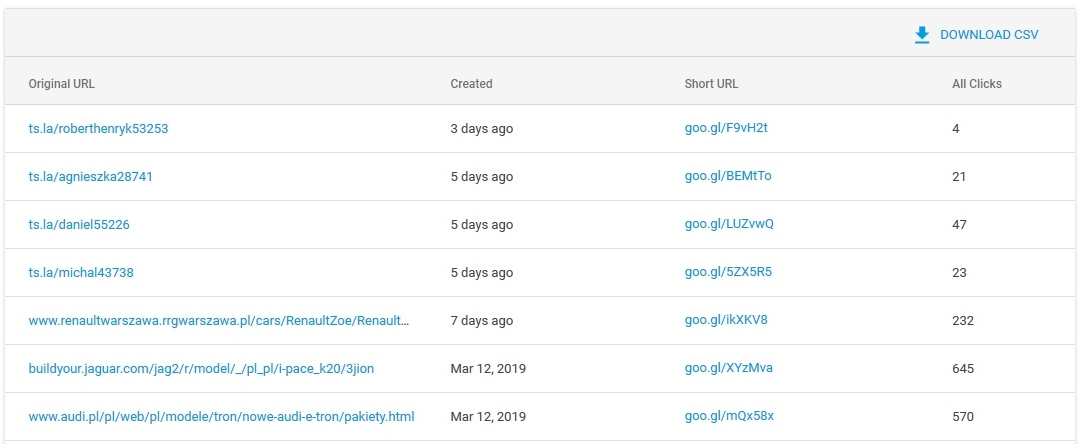Click short URL goo.gl/ikXKV8
This screenshot has height=444, width=1081.
pyautogui.click(x=726, y=320)
